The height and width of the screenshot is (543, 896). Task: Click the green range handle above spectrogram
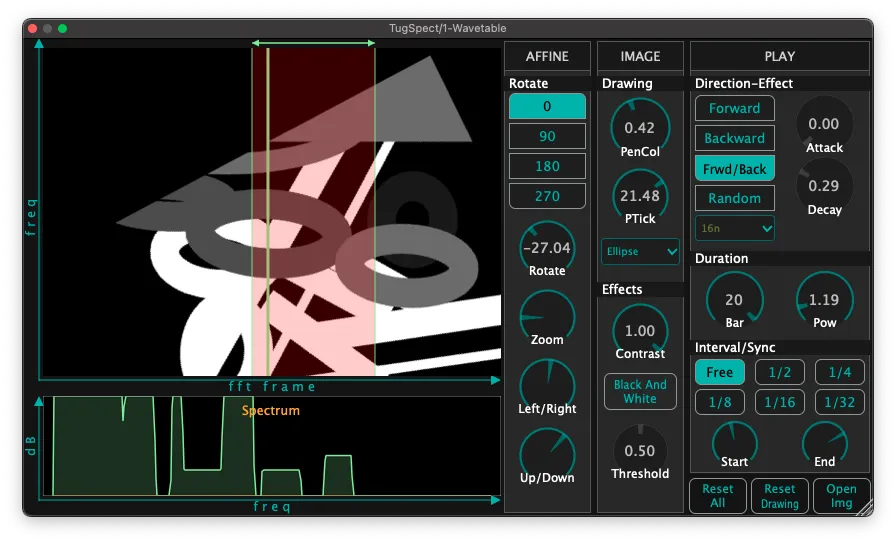pyautogui.click(x=313, y=43)
